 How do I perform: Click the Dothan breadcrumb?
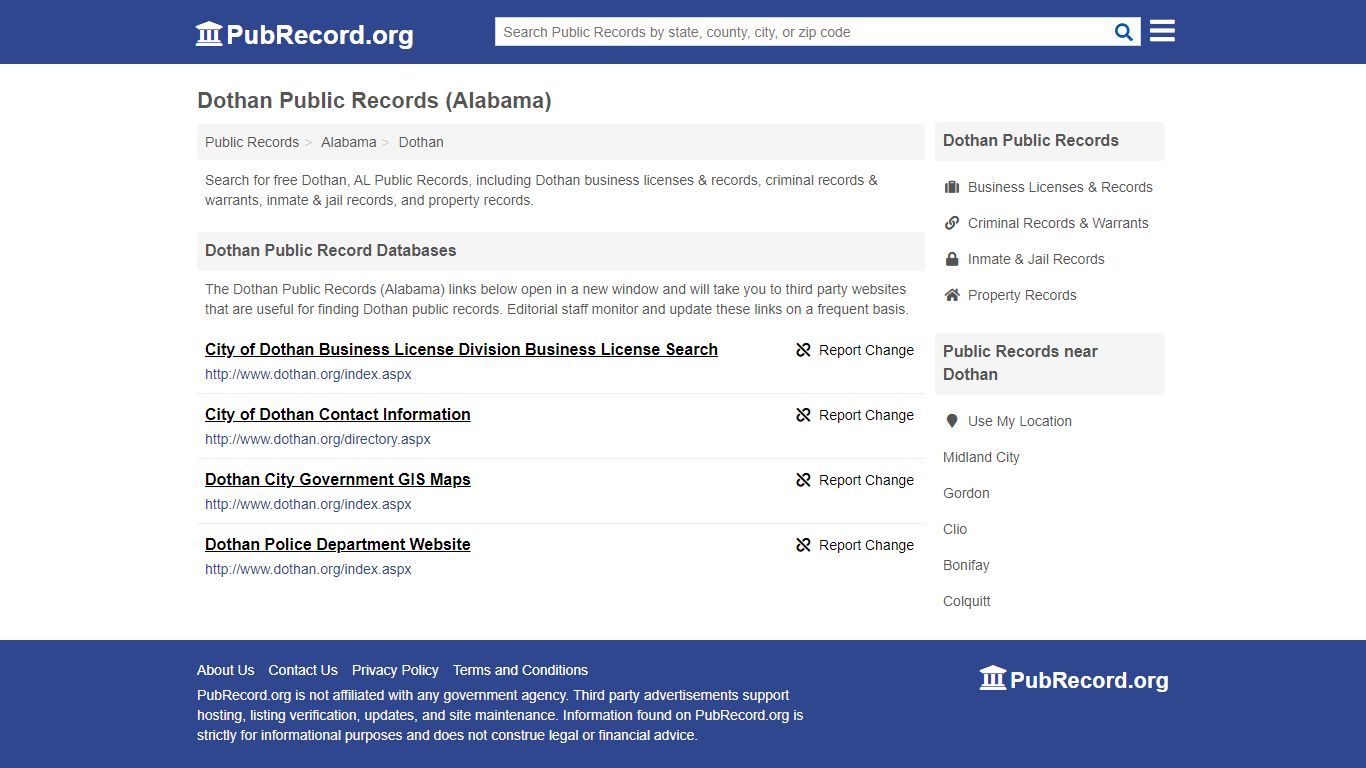pyautogui.click(x=421, y=142)
